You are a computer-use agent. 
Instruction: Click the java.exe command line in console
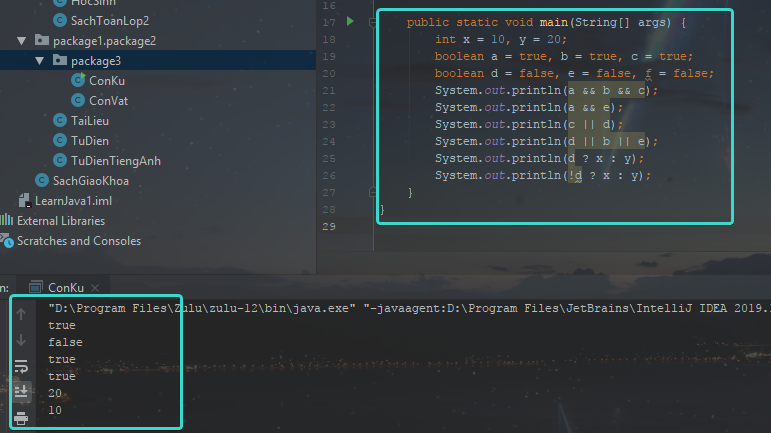click(x=409, y=308)
